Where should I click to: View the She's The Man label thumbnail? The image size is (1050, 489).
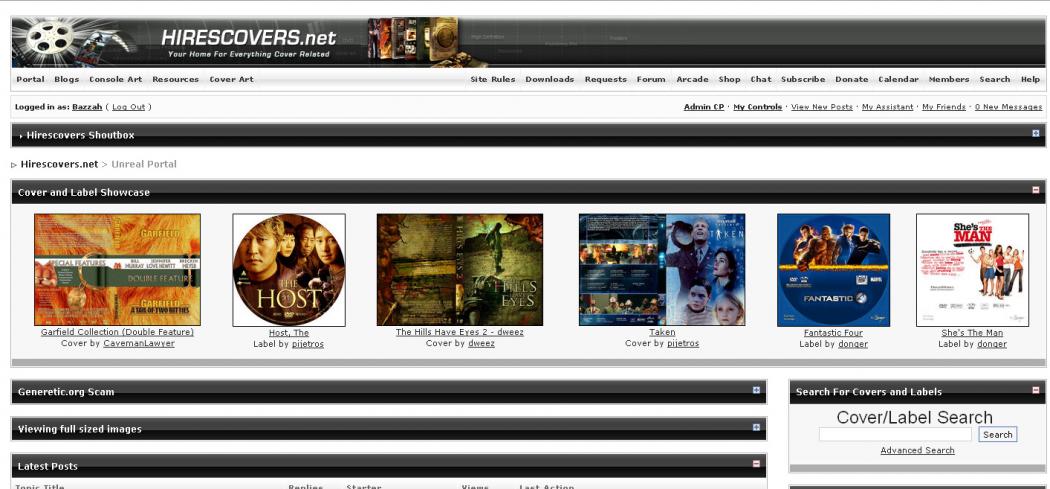coord(972,270)
